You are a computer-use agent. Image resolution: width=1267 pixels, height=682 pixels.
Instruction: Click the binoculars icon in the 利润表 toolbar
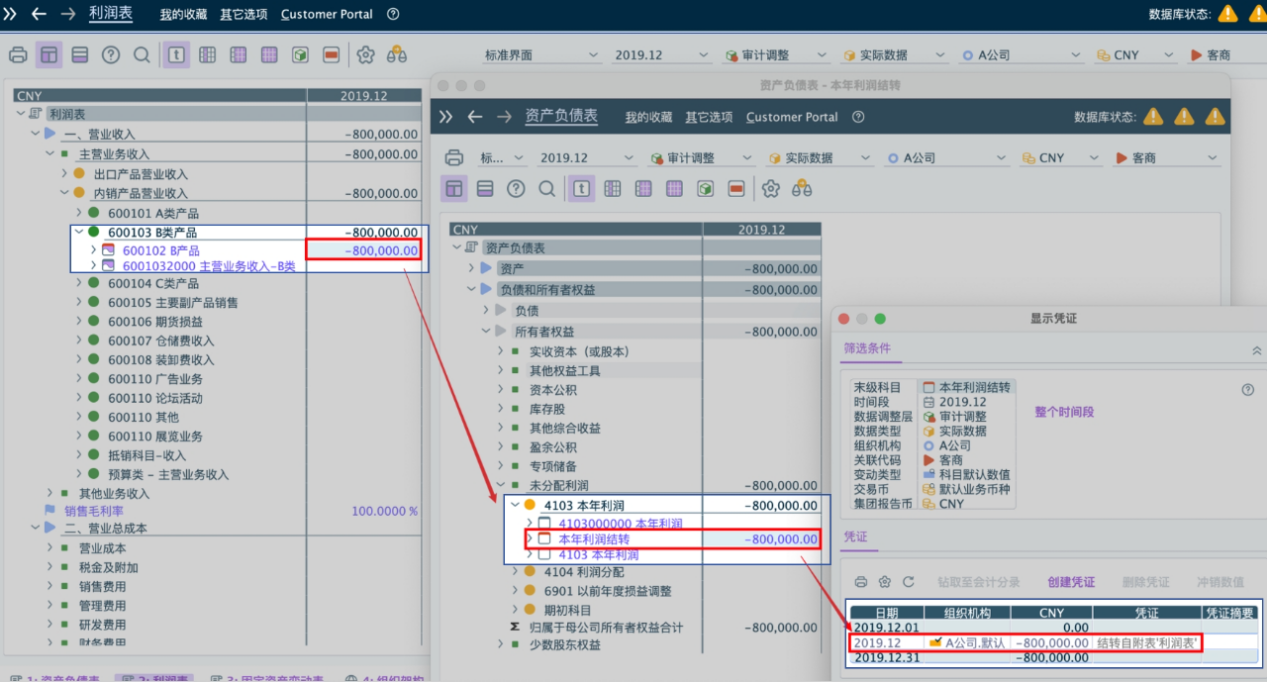pyautogui.click(x=397, y=55)
